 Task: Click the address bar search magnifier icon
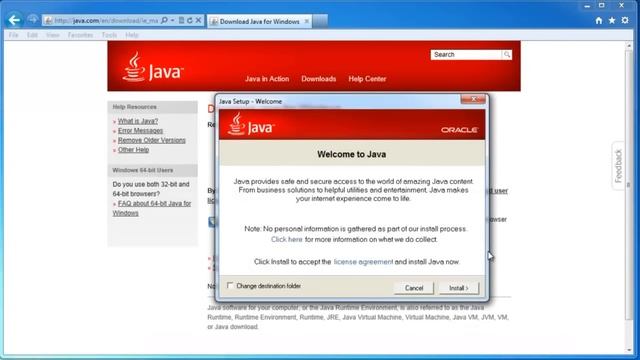coord(164,20)
